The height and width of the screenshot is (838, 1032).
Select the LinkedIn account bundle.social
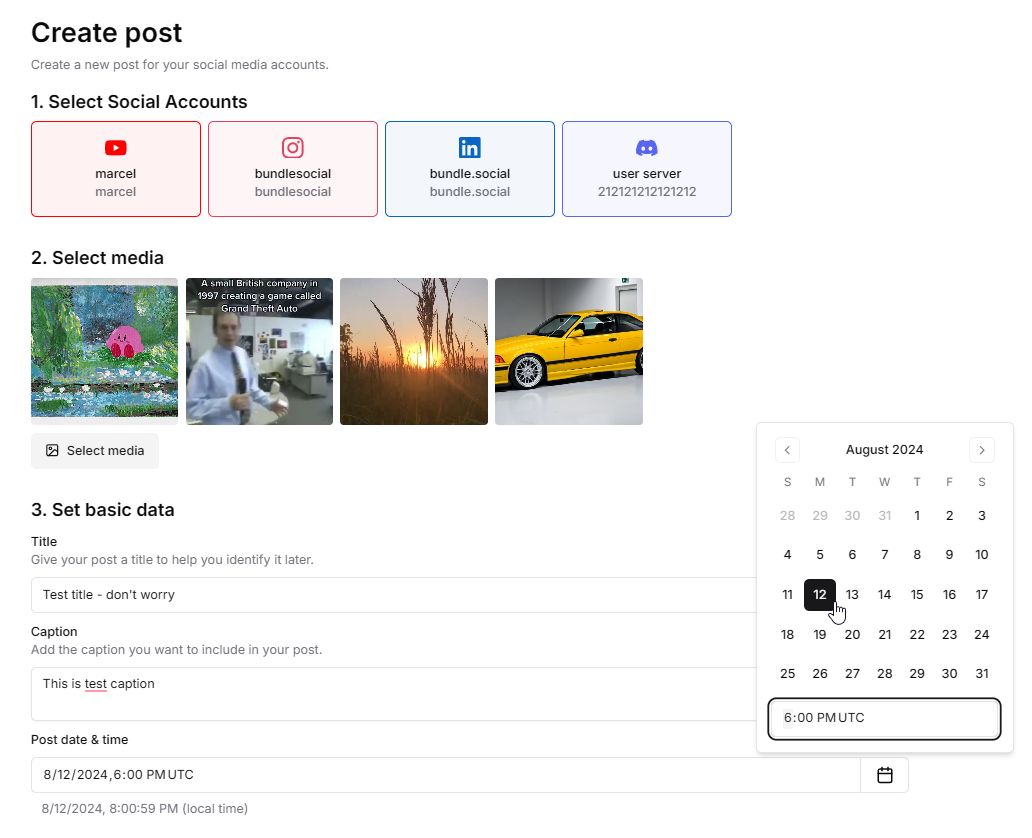pyautogui.click(x=470, y=169)
